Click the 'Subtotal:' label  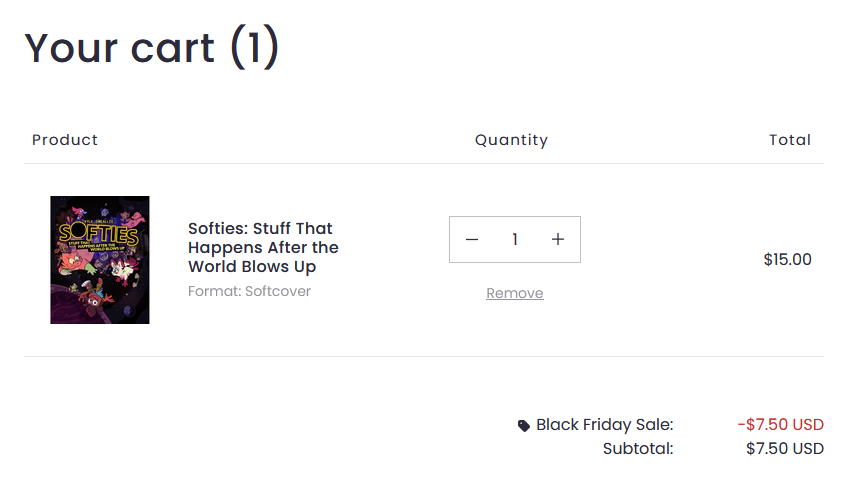[638, 449]
